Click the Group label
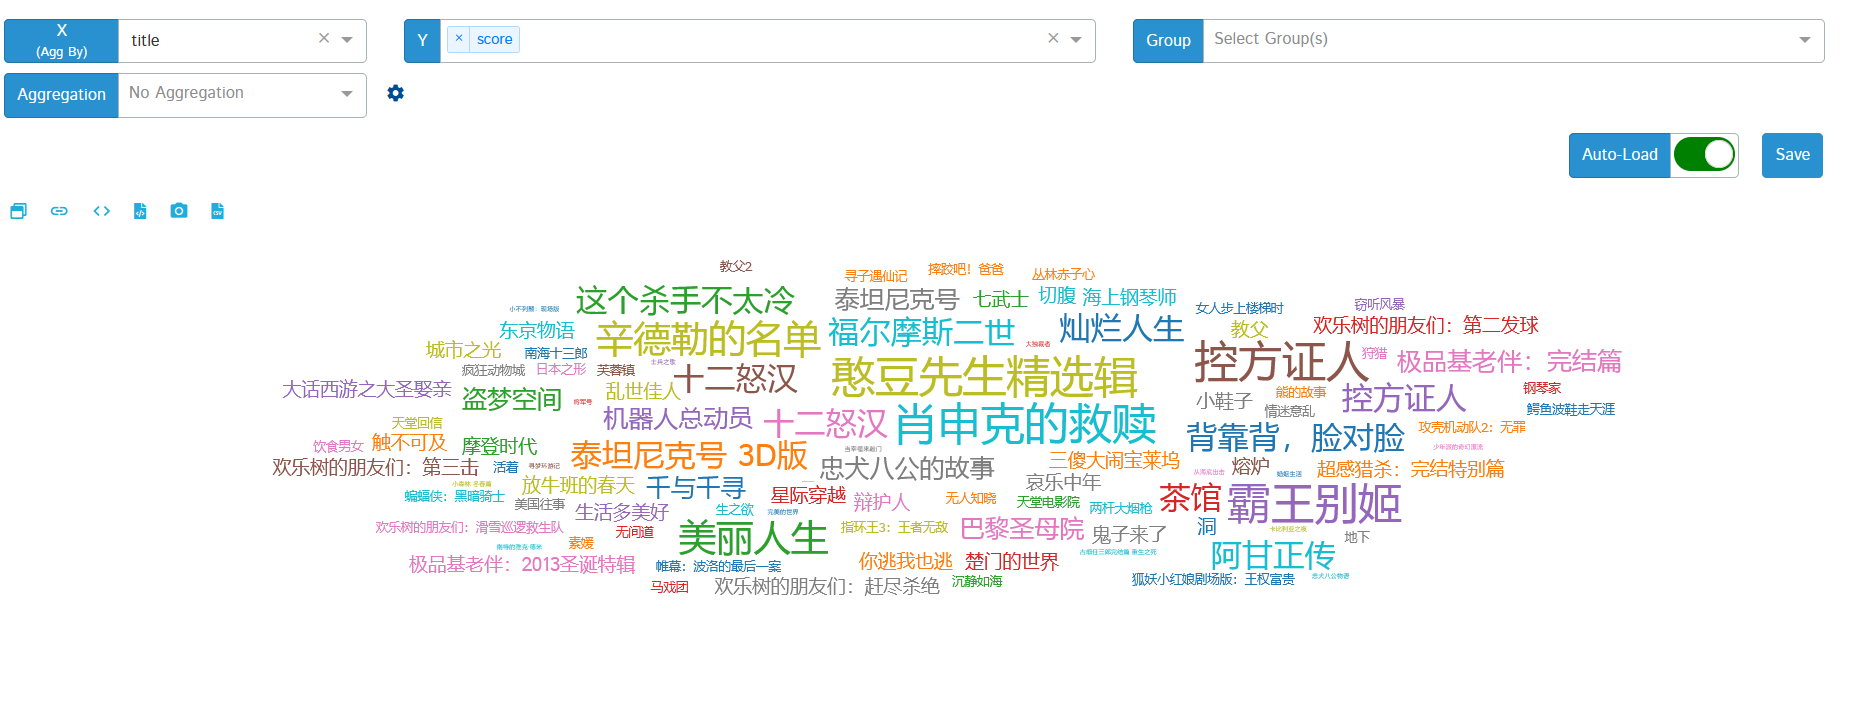The image size is (1852, 707). click(1168, 40)
